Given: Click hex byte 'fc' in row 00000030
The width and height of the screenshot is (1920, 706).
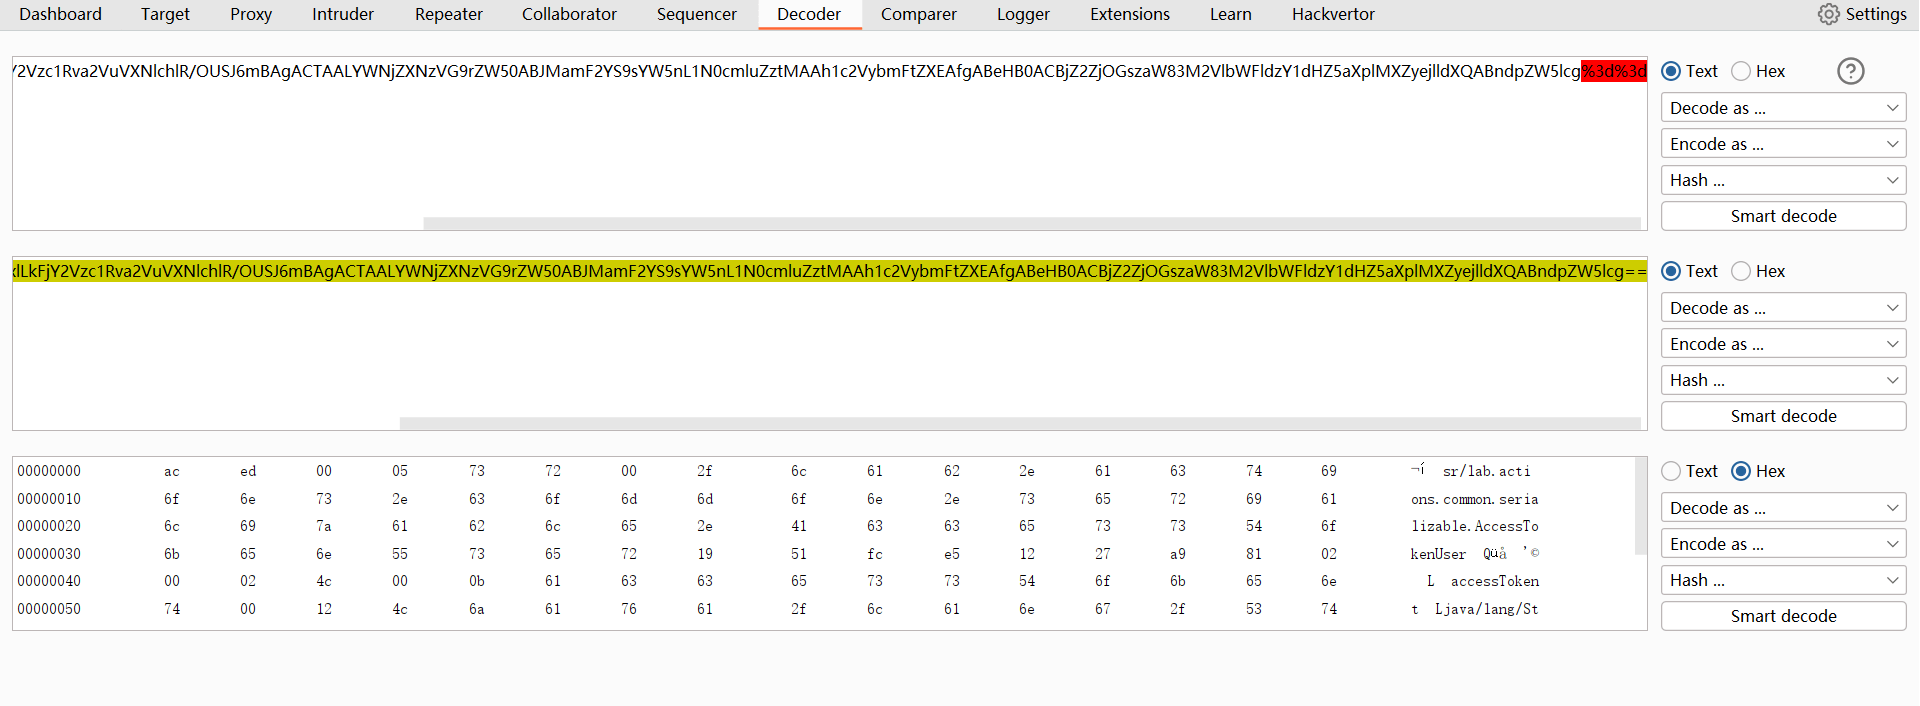Looking at the screenshot, I should point(875,554).
